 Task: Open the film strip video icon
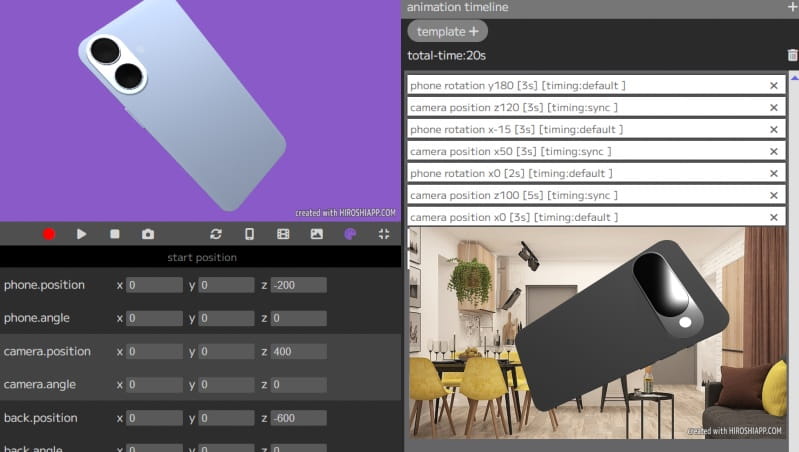tap(283, 234)
